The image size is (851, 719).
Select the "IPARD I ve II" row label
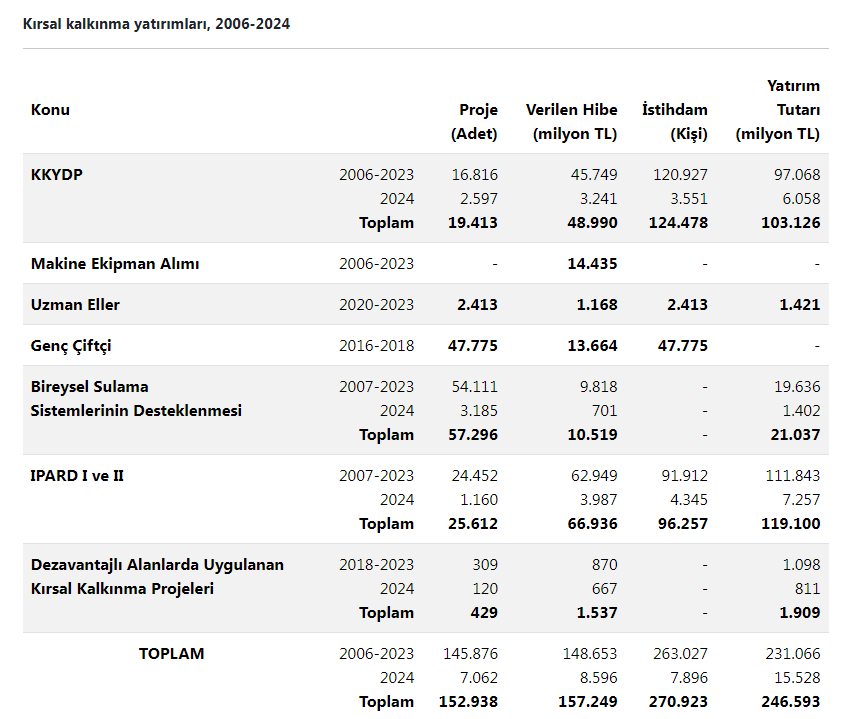[x=77, y=476]
